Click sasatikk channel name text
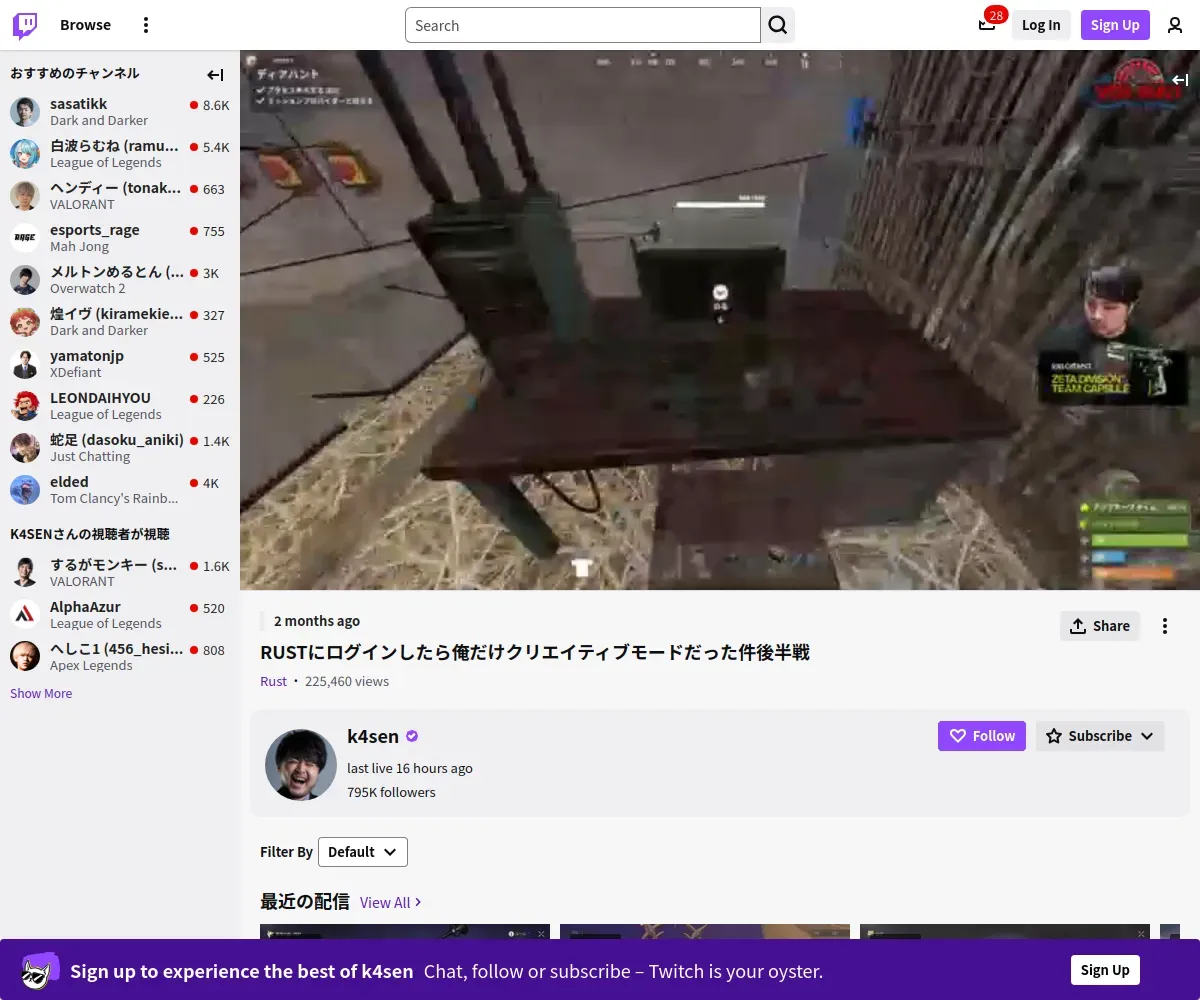1200x1000 pixels. click(79, 104)
